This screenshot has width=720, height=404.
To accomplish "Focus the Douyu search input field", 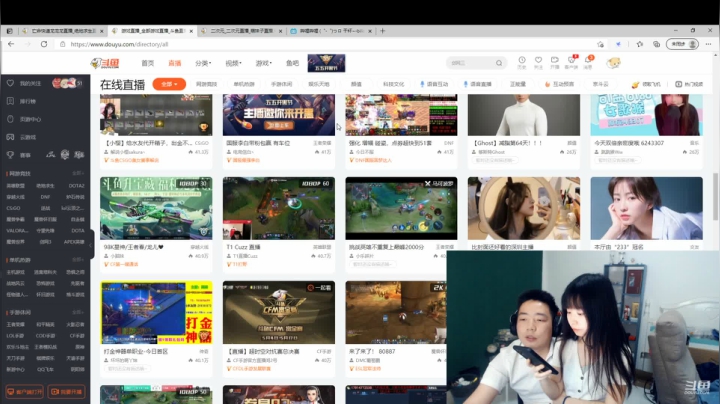I will coord(471,63).
